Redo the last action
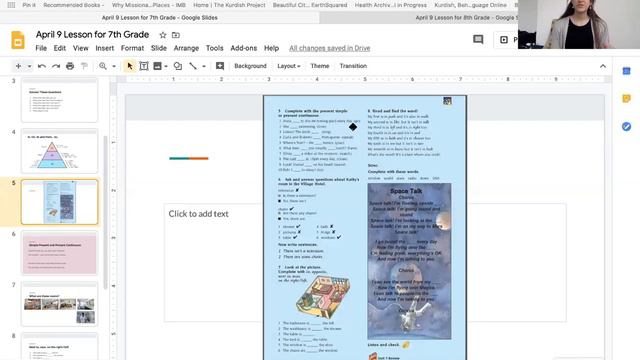Viewport: 640px width, 360px height. 56,66
